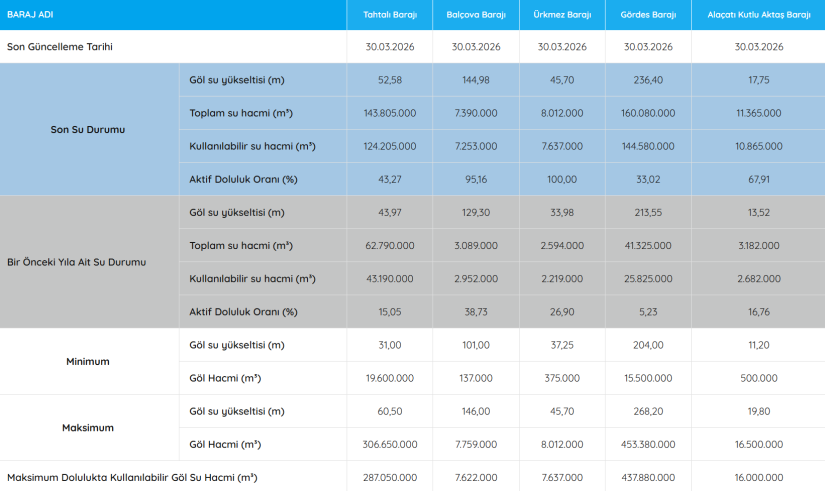
Task: Select Balçova's active fill rate 95,16
Action: click(x=475, y=179)
